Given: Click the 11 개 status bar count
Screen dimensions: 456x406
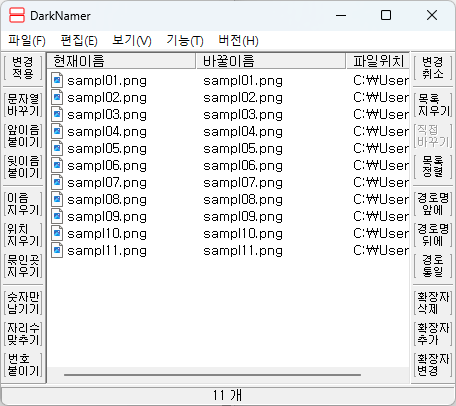Looking at the screenshot, I should click(227, 395).
